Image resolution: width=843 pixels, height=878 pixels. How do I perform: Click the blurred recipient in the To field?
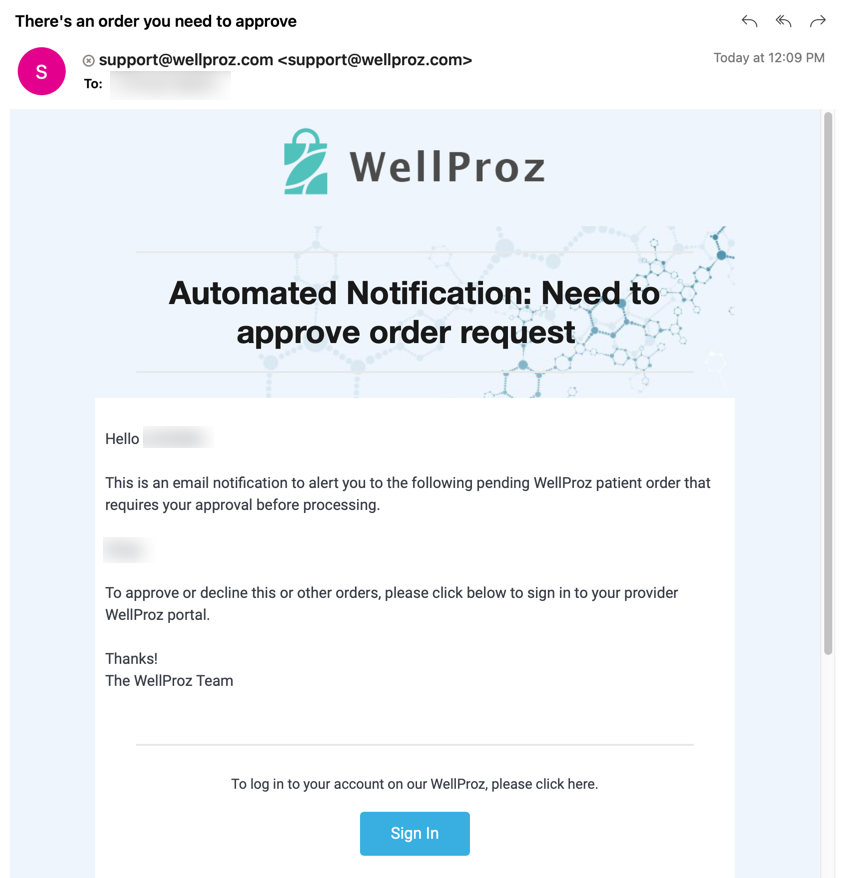(x=170, y=85)
